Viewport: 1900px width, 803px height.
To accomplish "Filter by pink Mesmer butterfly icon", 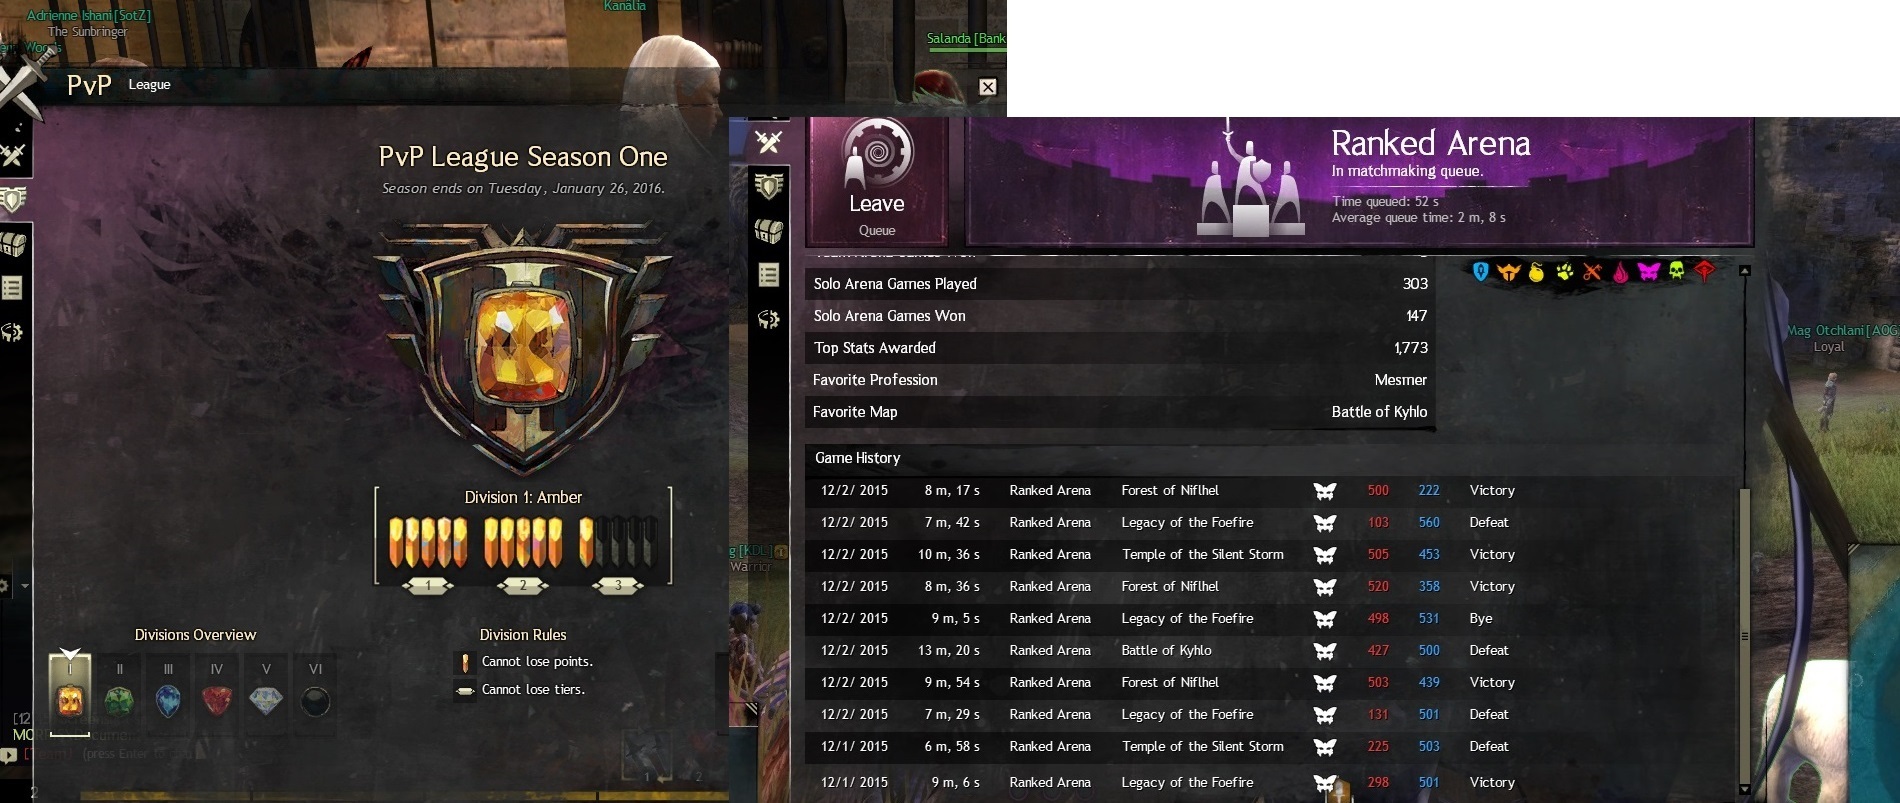I will [1649, 271].
